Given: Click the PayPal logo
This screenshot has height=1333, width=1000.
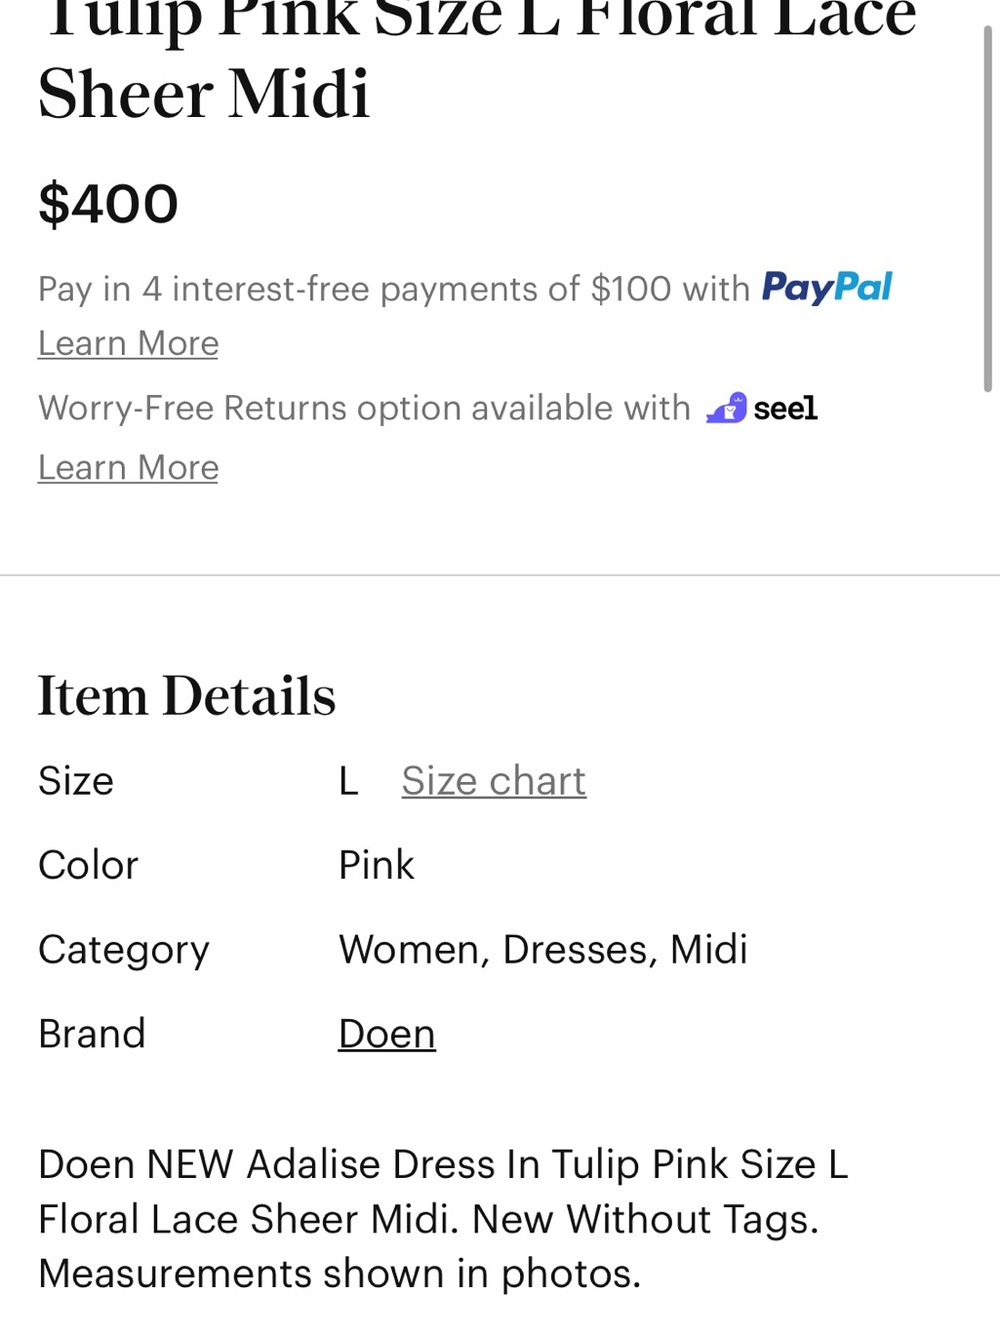Looking at the screenshot, I should pyautogui.click(x=827, y=288).
